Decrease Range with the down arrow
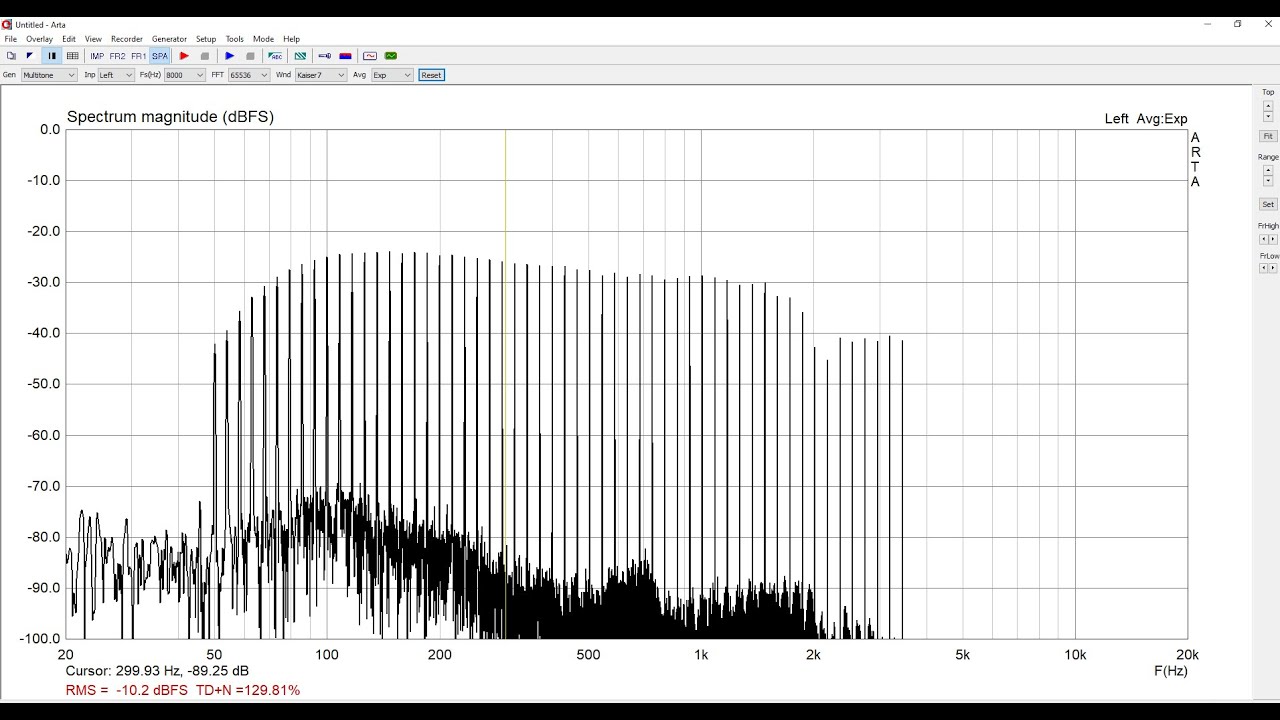The width and height of the screenshot is (1280, 720). (1268, 181)
